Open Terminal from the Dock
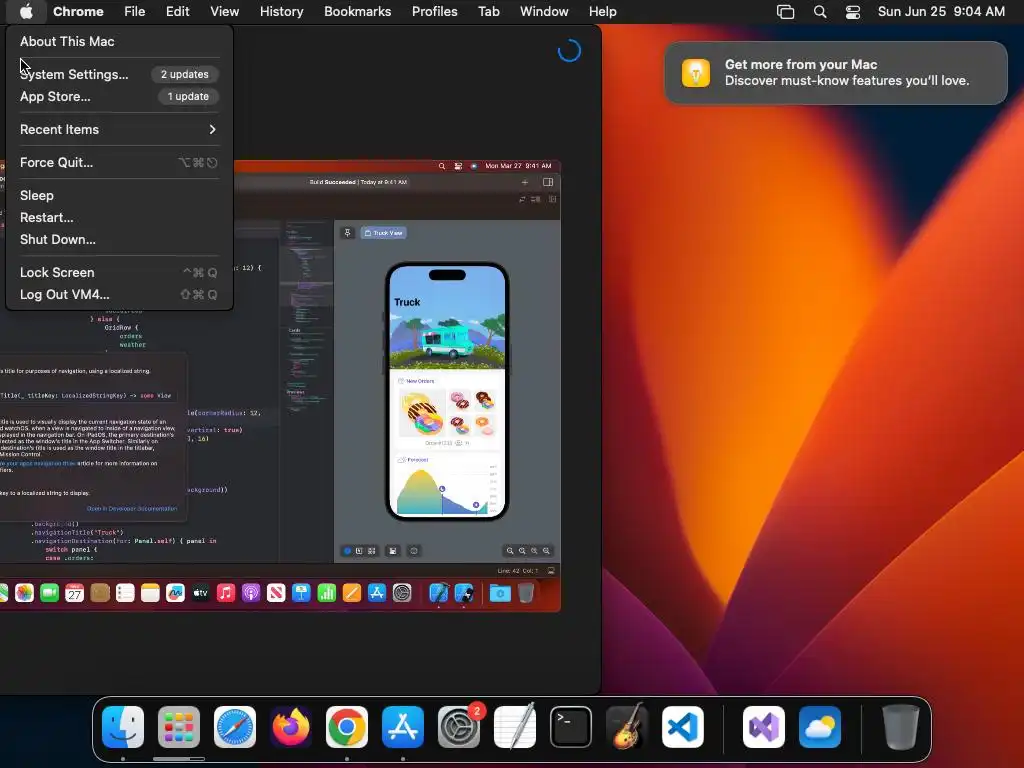 571,727
